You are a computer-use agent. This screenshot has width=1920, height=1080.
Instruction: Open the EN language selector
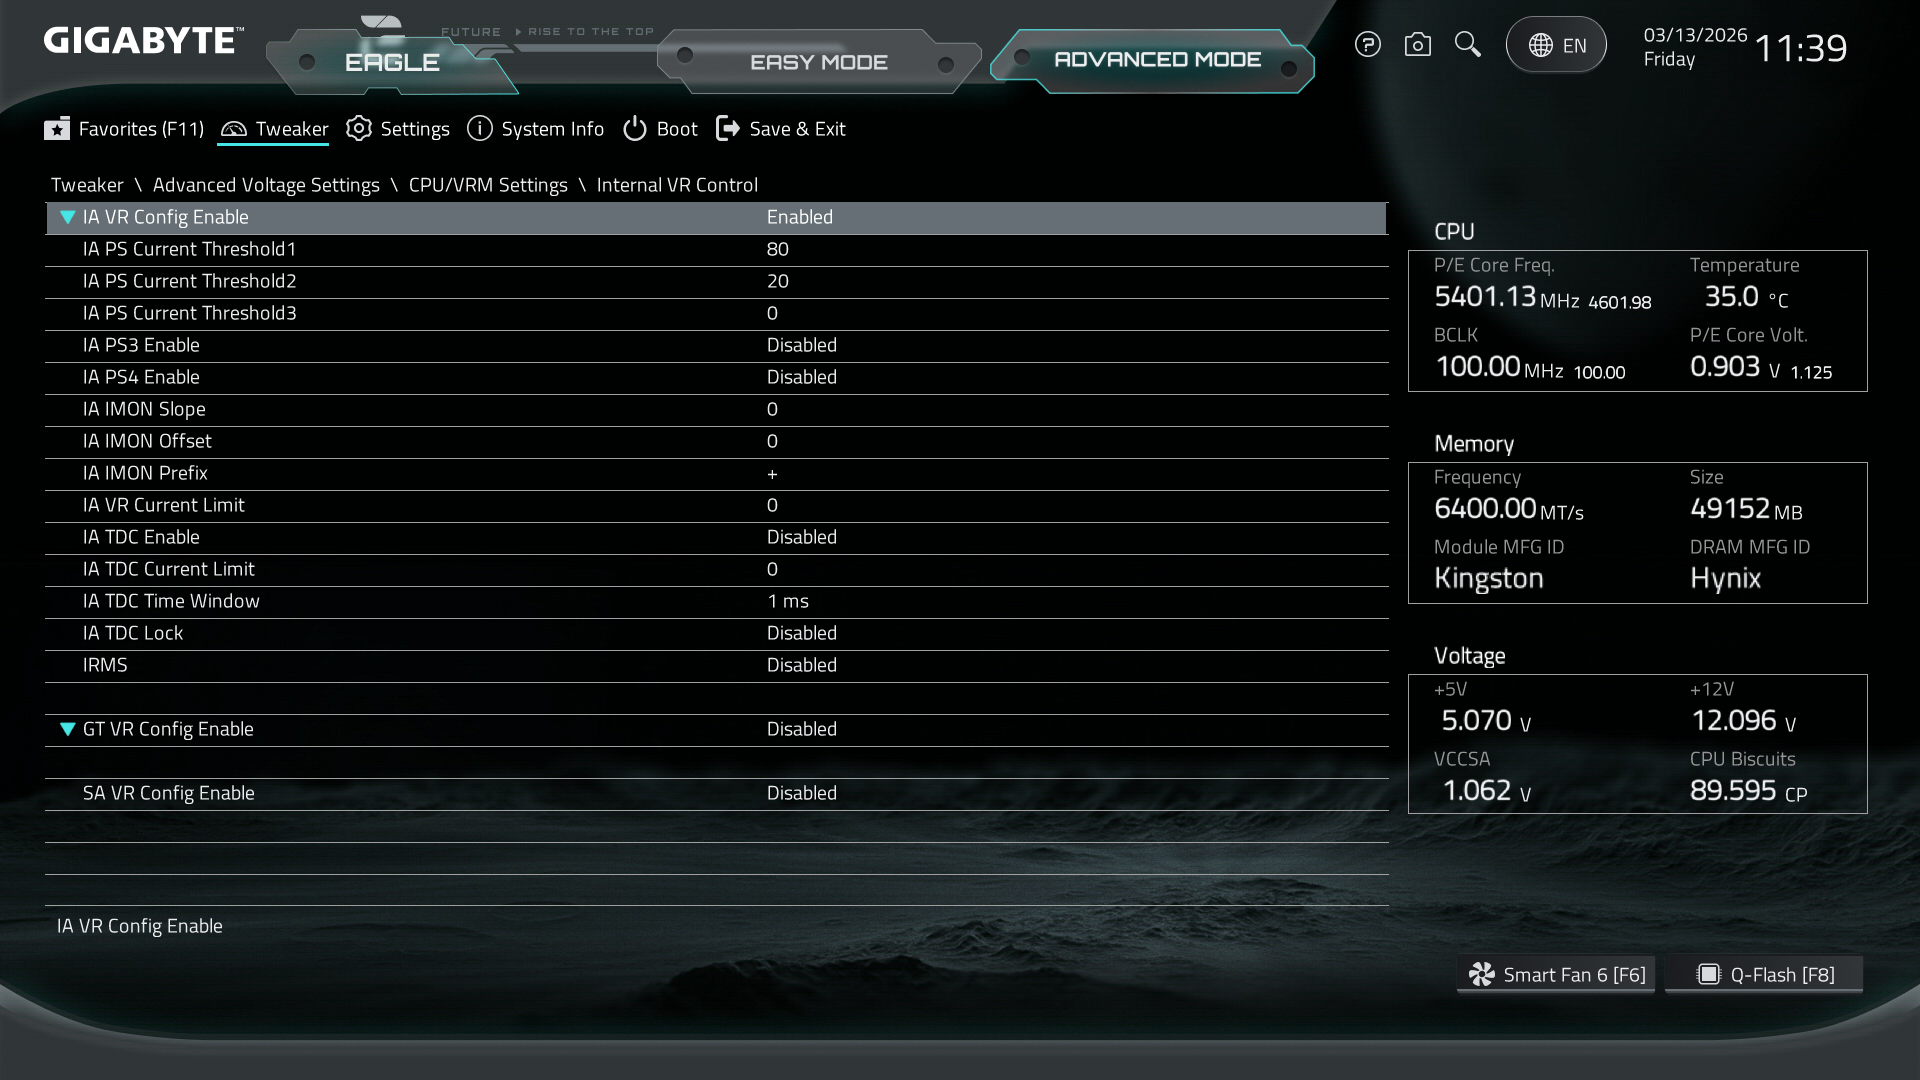[1556, 45]
